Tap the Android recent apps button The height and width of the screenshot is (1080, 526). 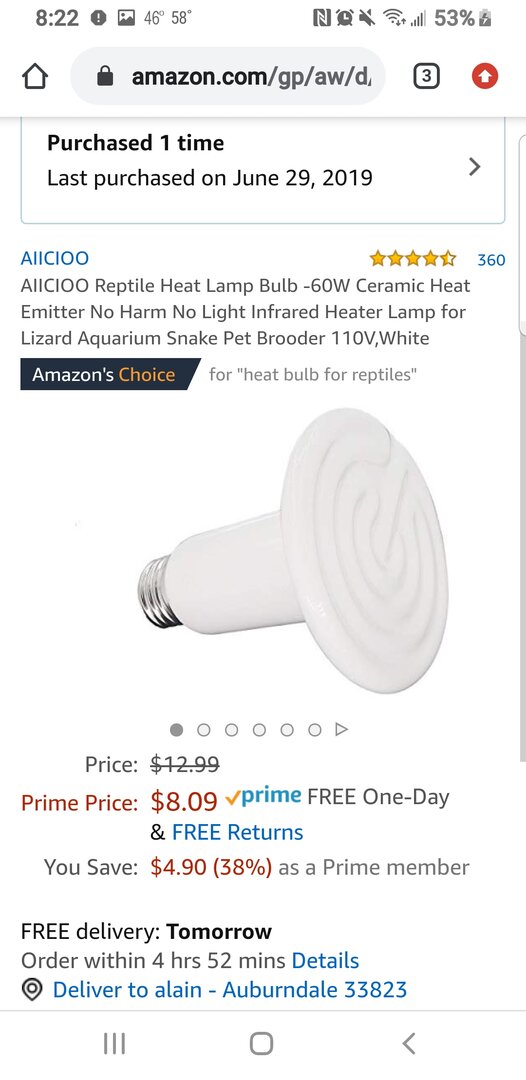pyautogui.click(x=114, y=1043)
